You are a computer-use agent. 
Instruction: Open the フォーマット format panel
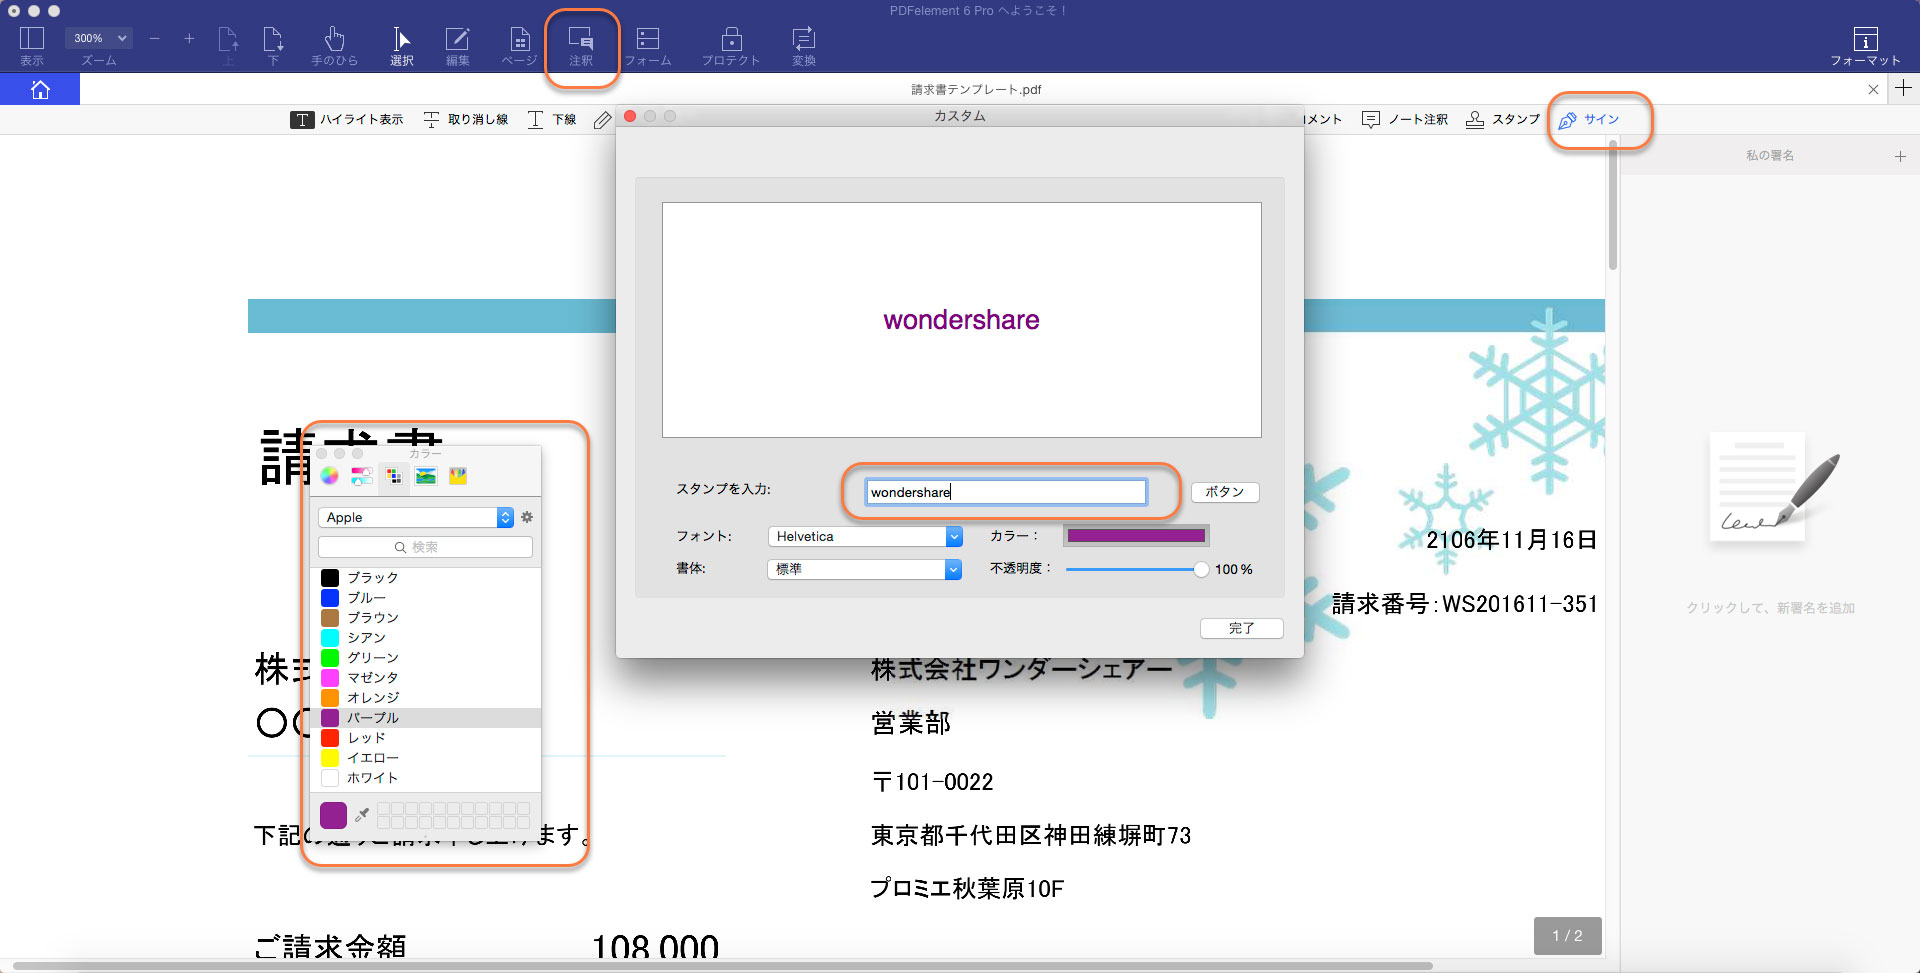[1865, 45]
